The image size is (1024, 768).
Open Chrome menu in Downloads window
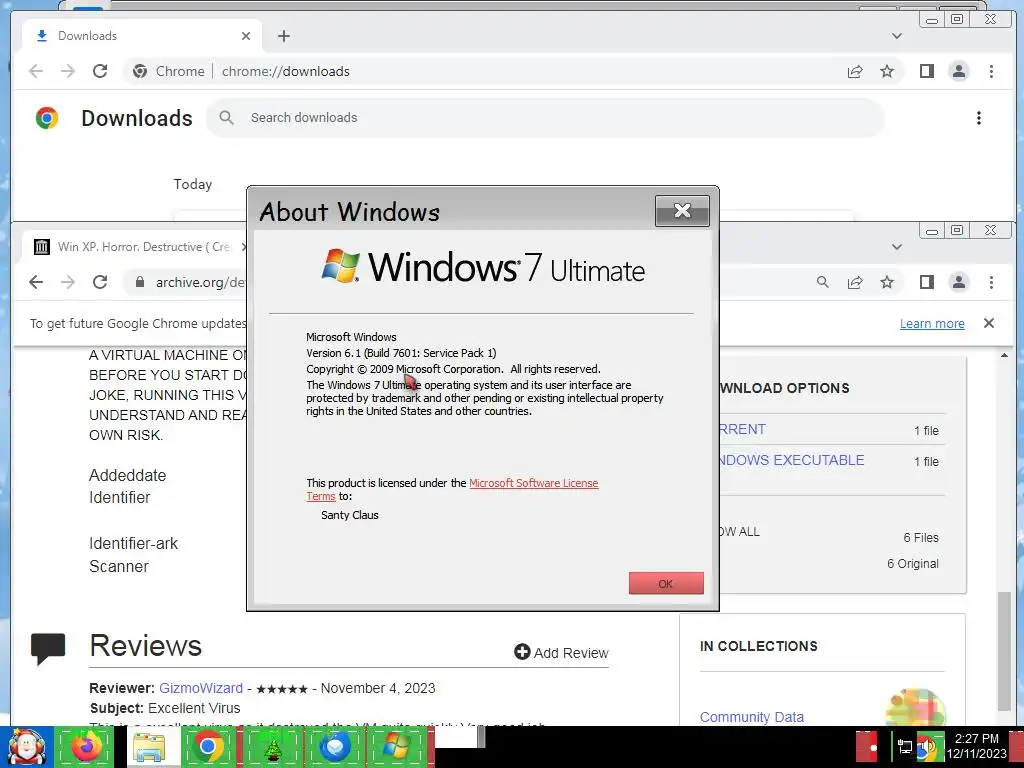click(x=991, y=71)
